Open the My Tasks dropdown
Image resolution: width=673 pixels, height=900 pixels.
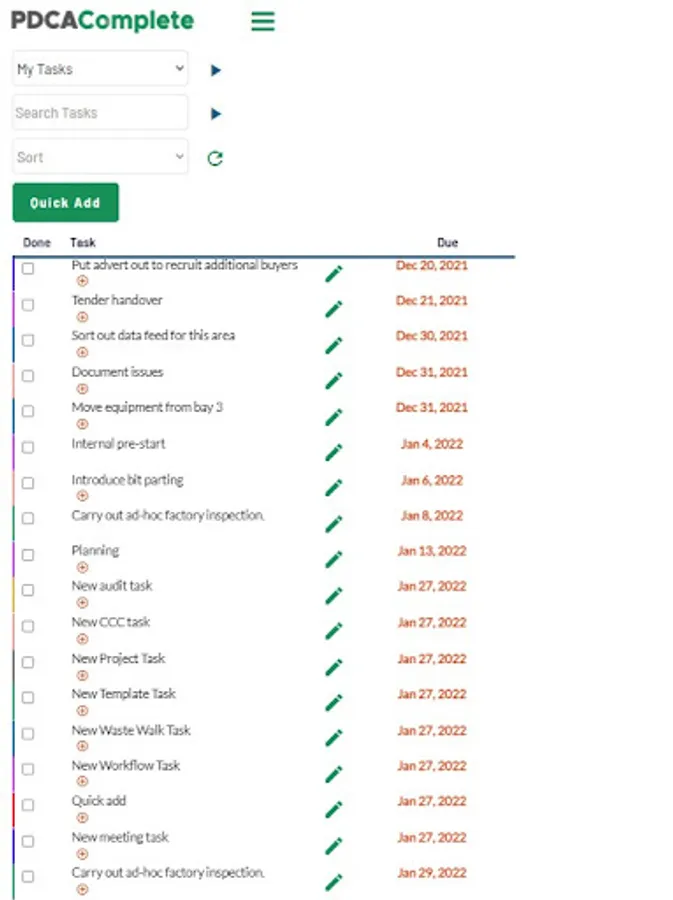[x=100, y=70]
